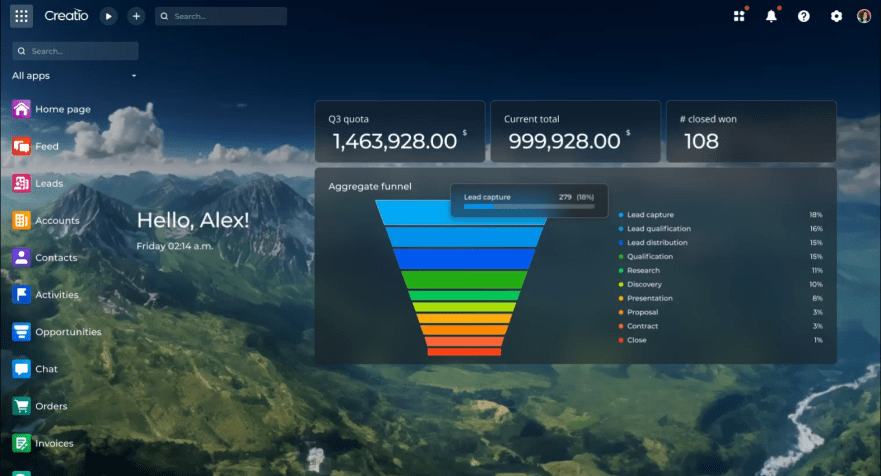Open the system settings gear icon
Image resolution: width=881 pixels, height=476 pixels.
[x=836, y=16]
